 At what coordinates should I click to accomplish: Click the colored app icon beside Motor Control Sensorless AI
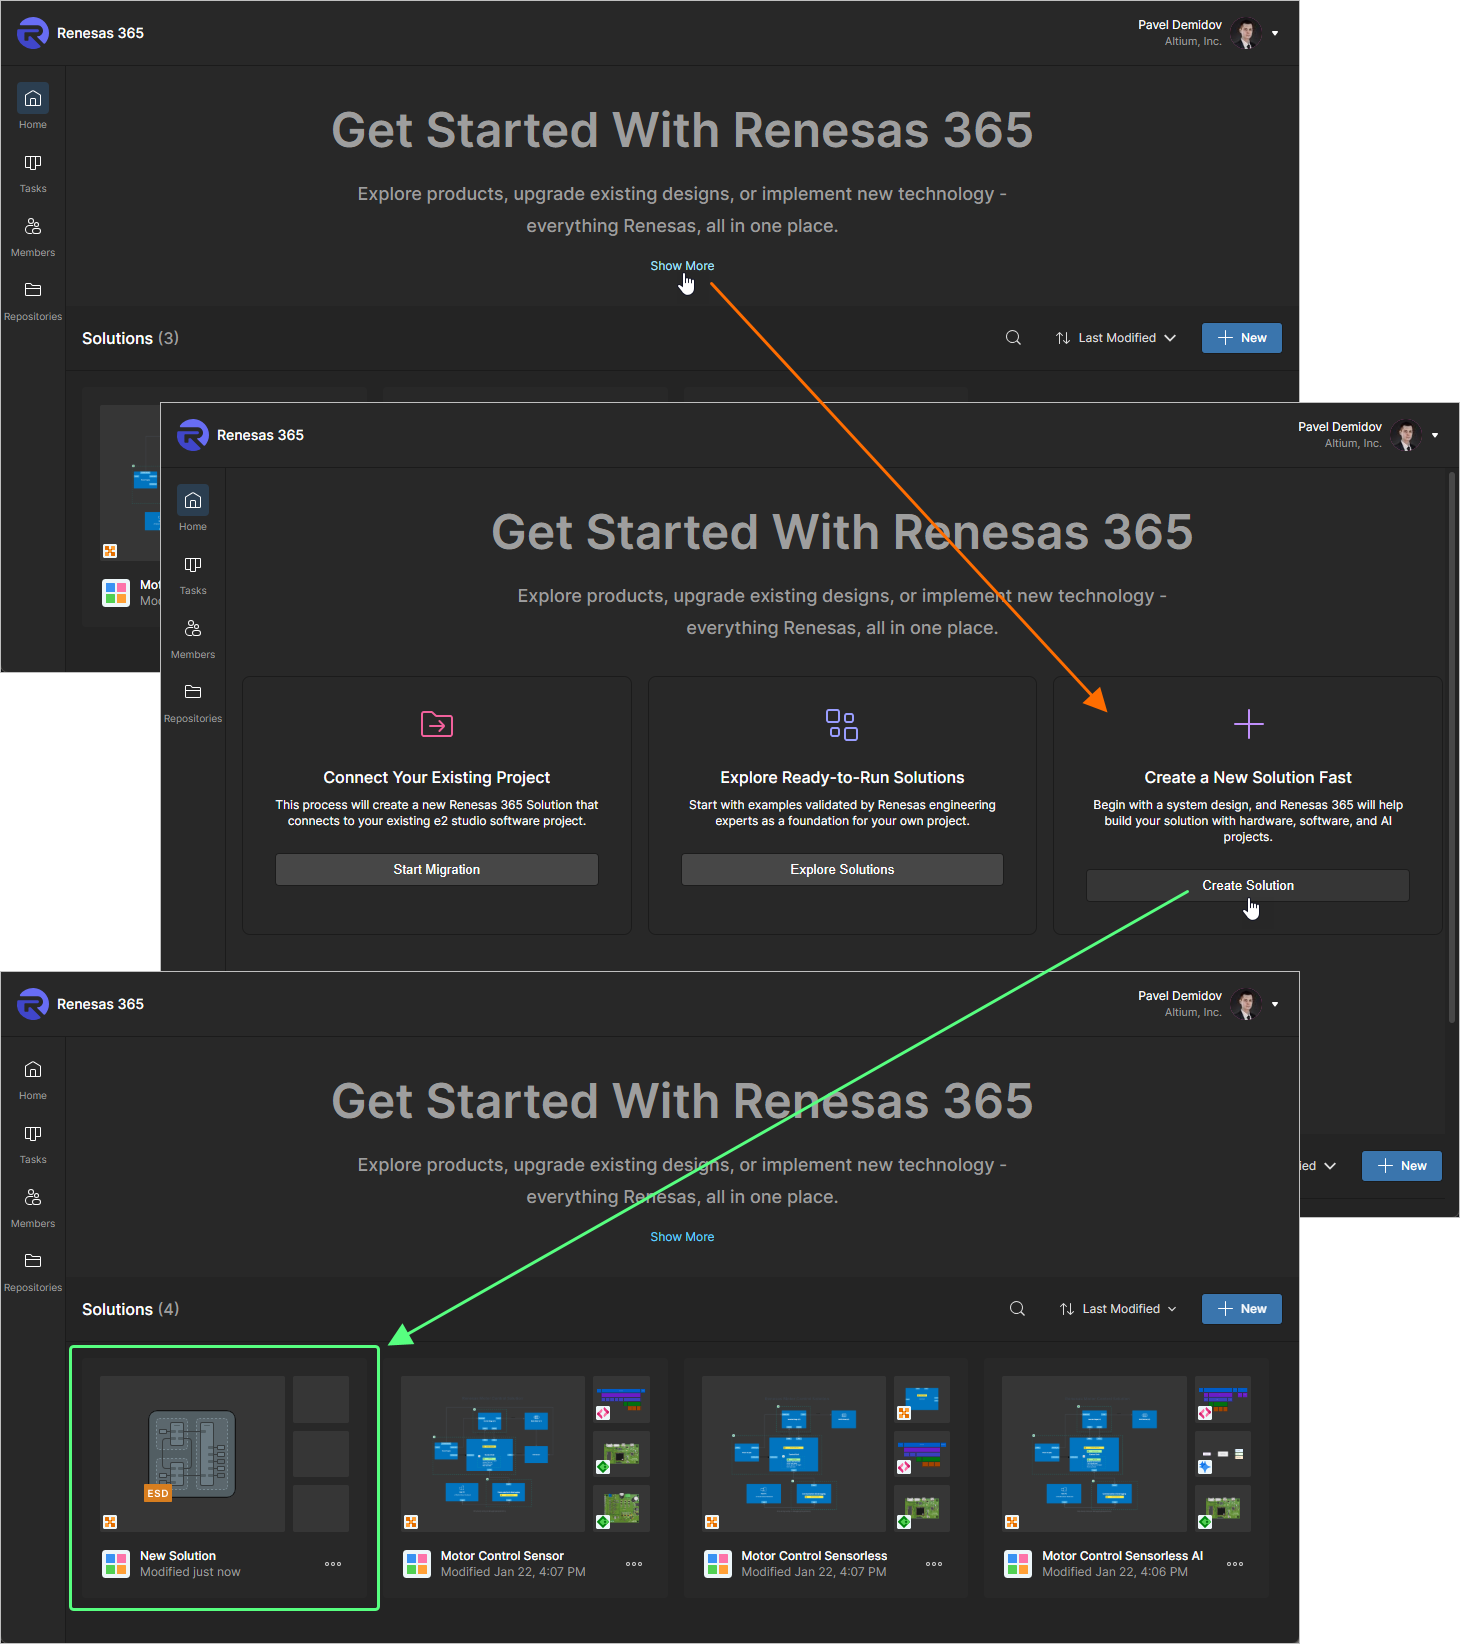[1018, 1564]
